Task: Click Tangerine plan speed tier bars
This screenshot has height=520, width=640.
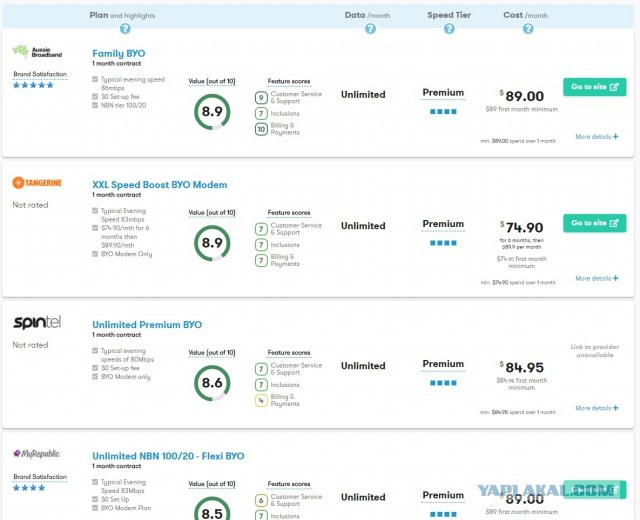Action: 443,243
